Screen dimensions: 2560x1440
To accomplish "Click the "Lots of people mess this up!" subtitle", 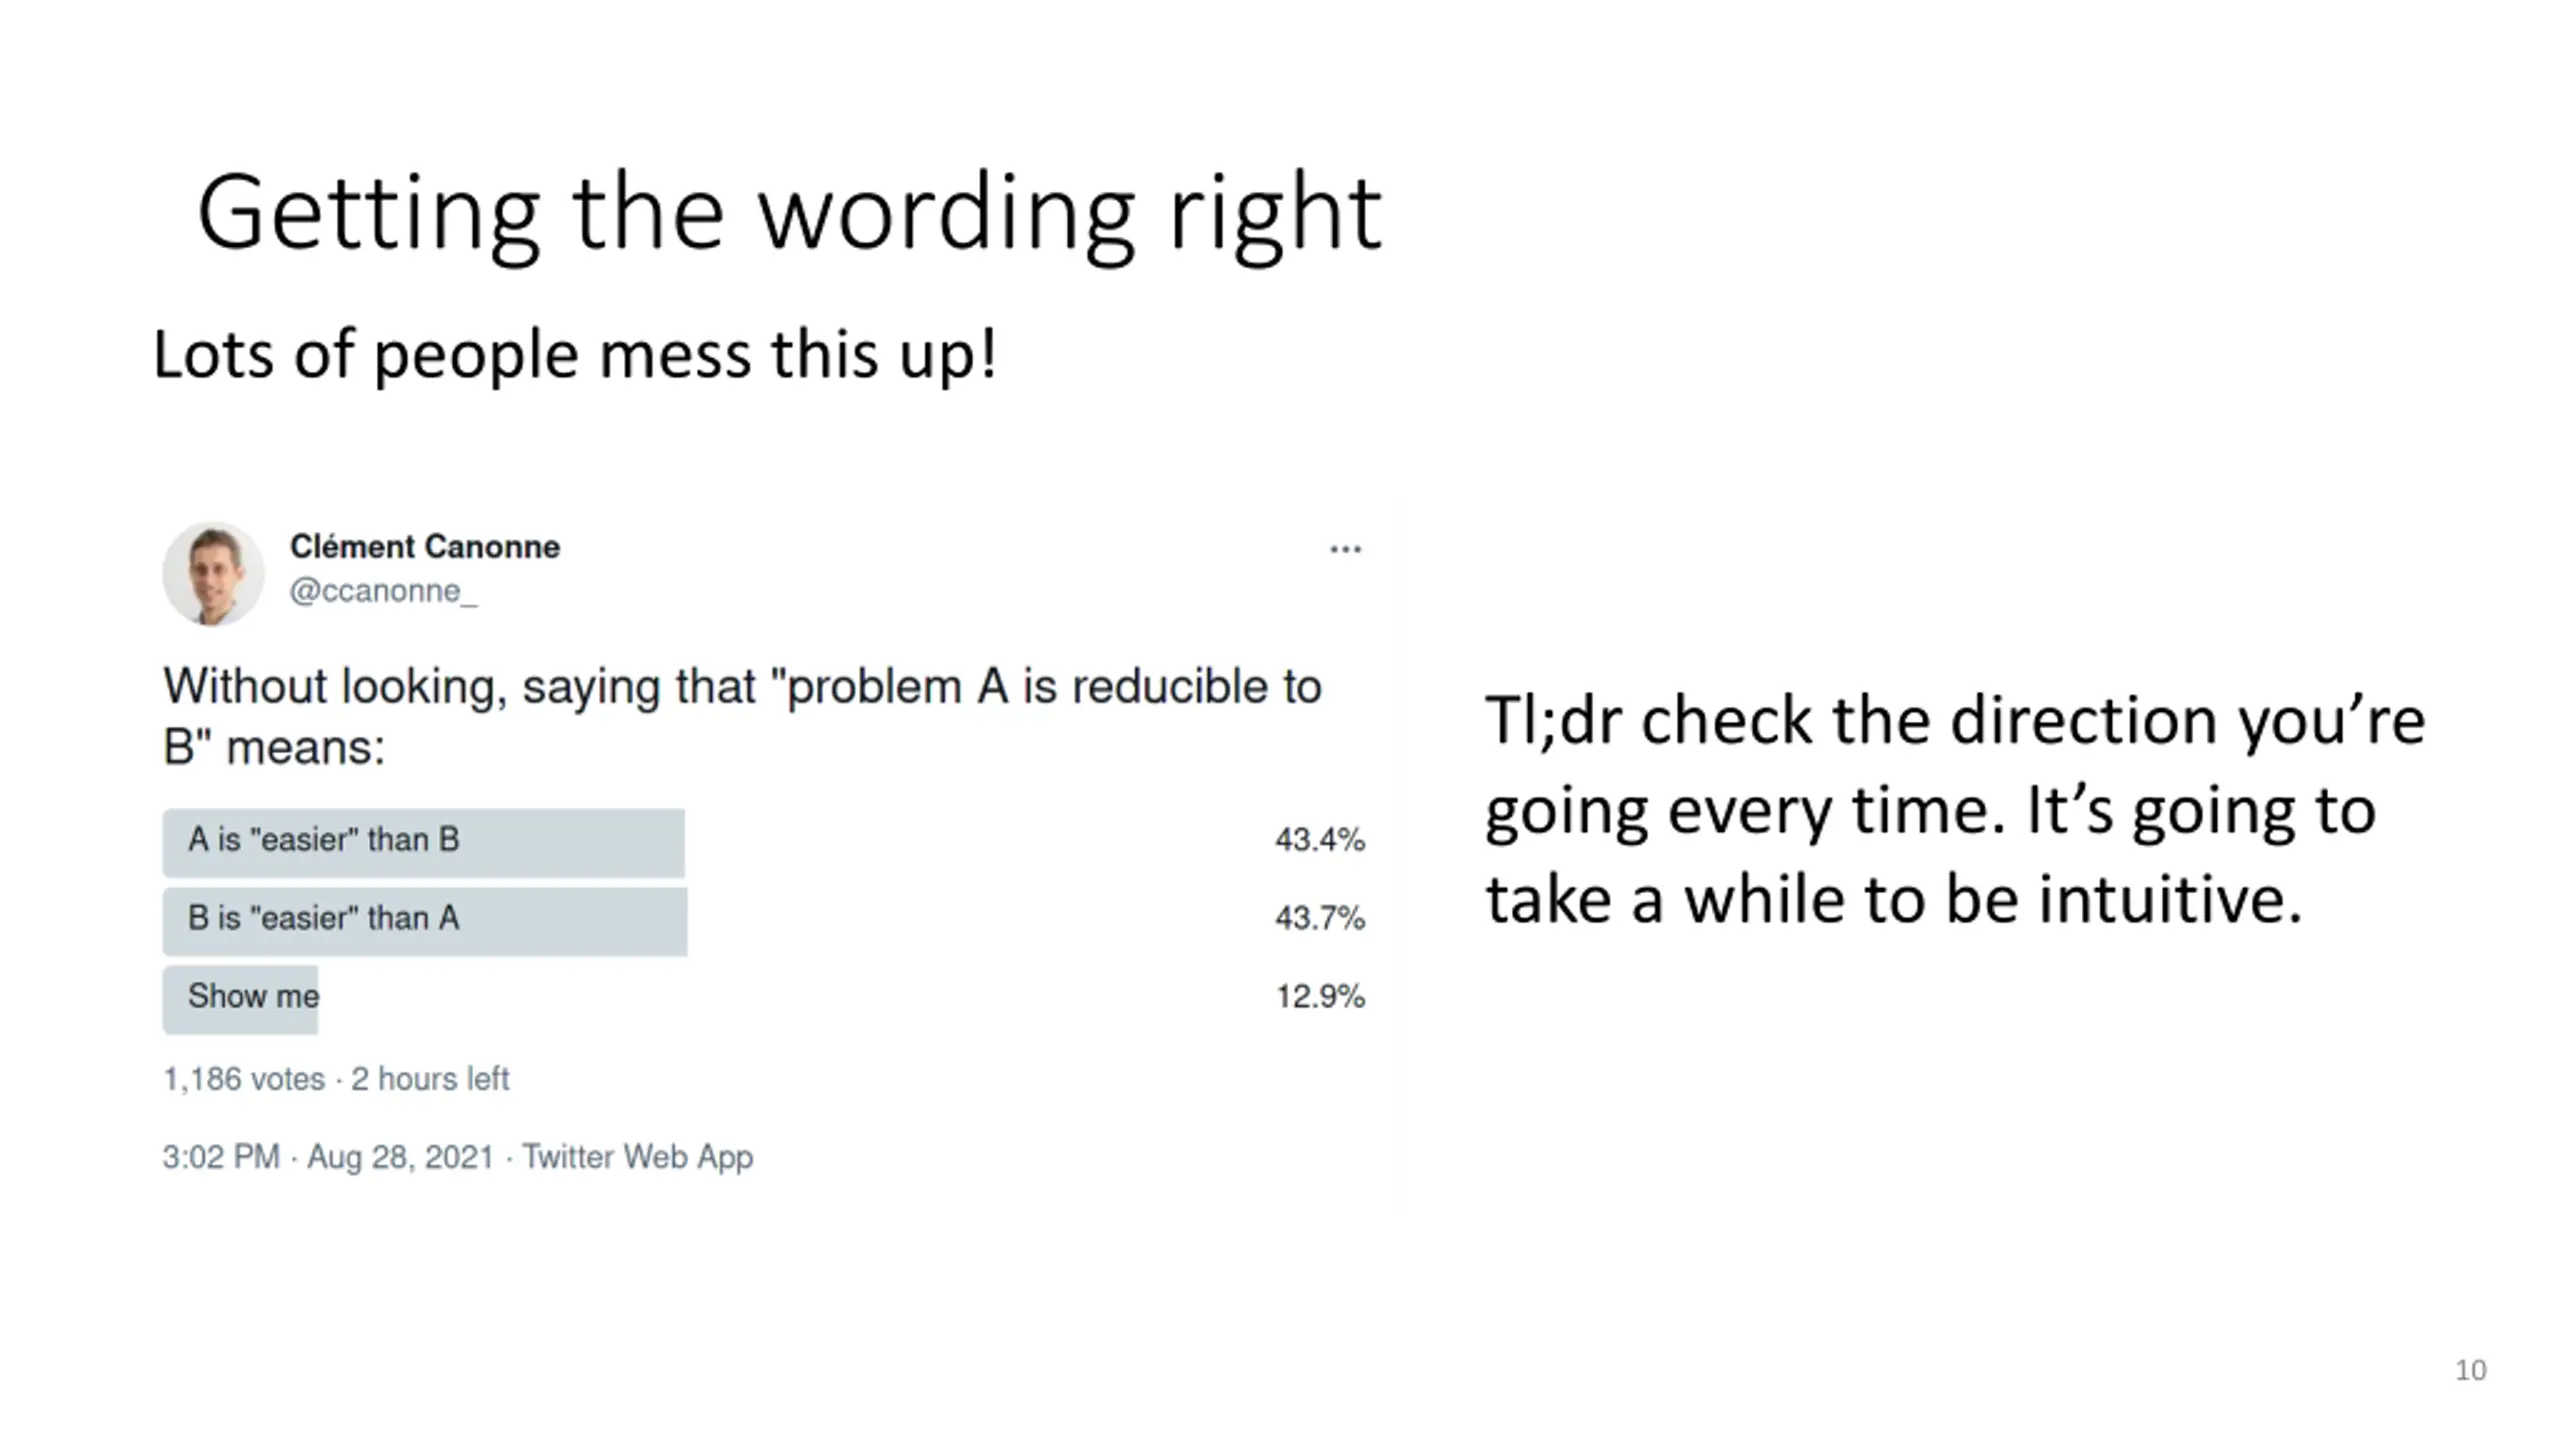I will point(575,356).
